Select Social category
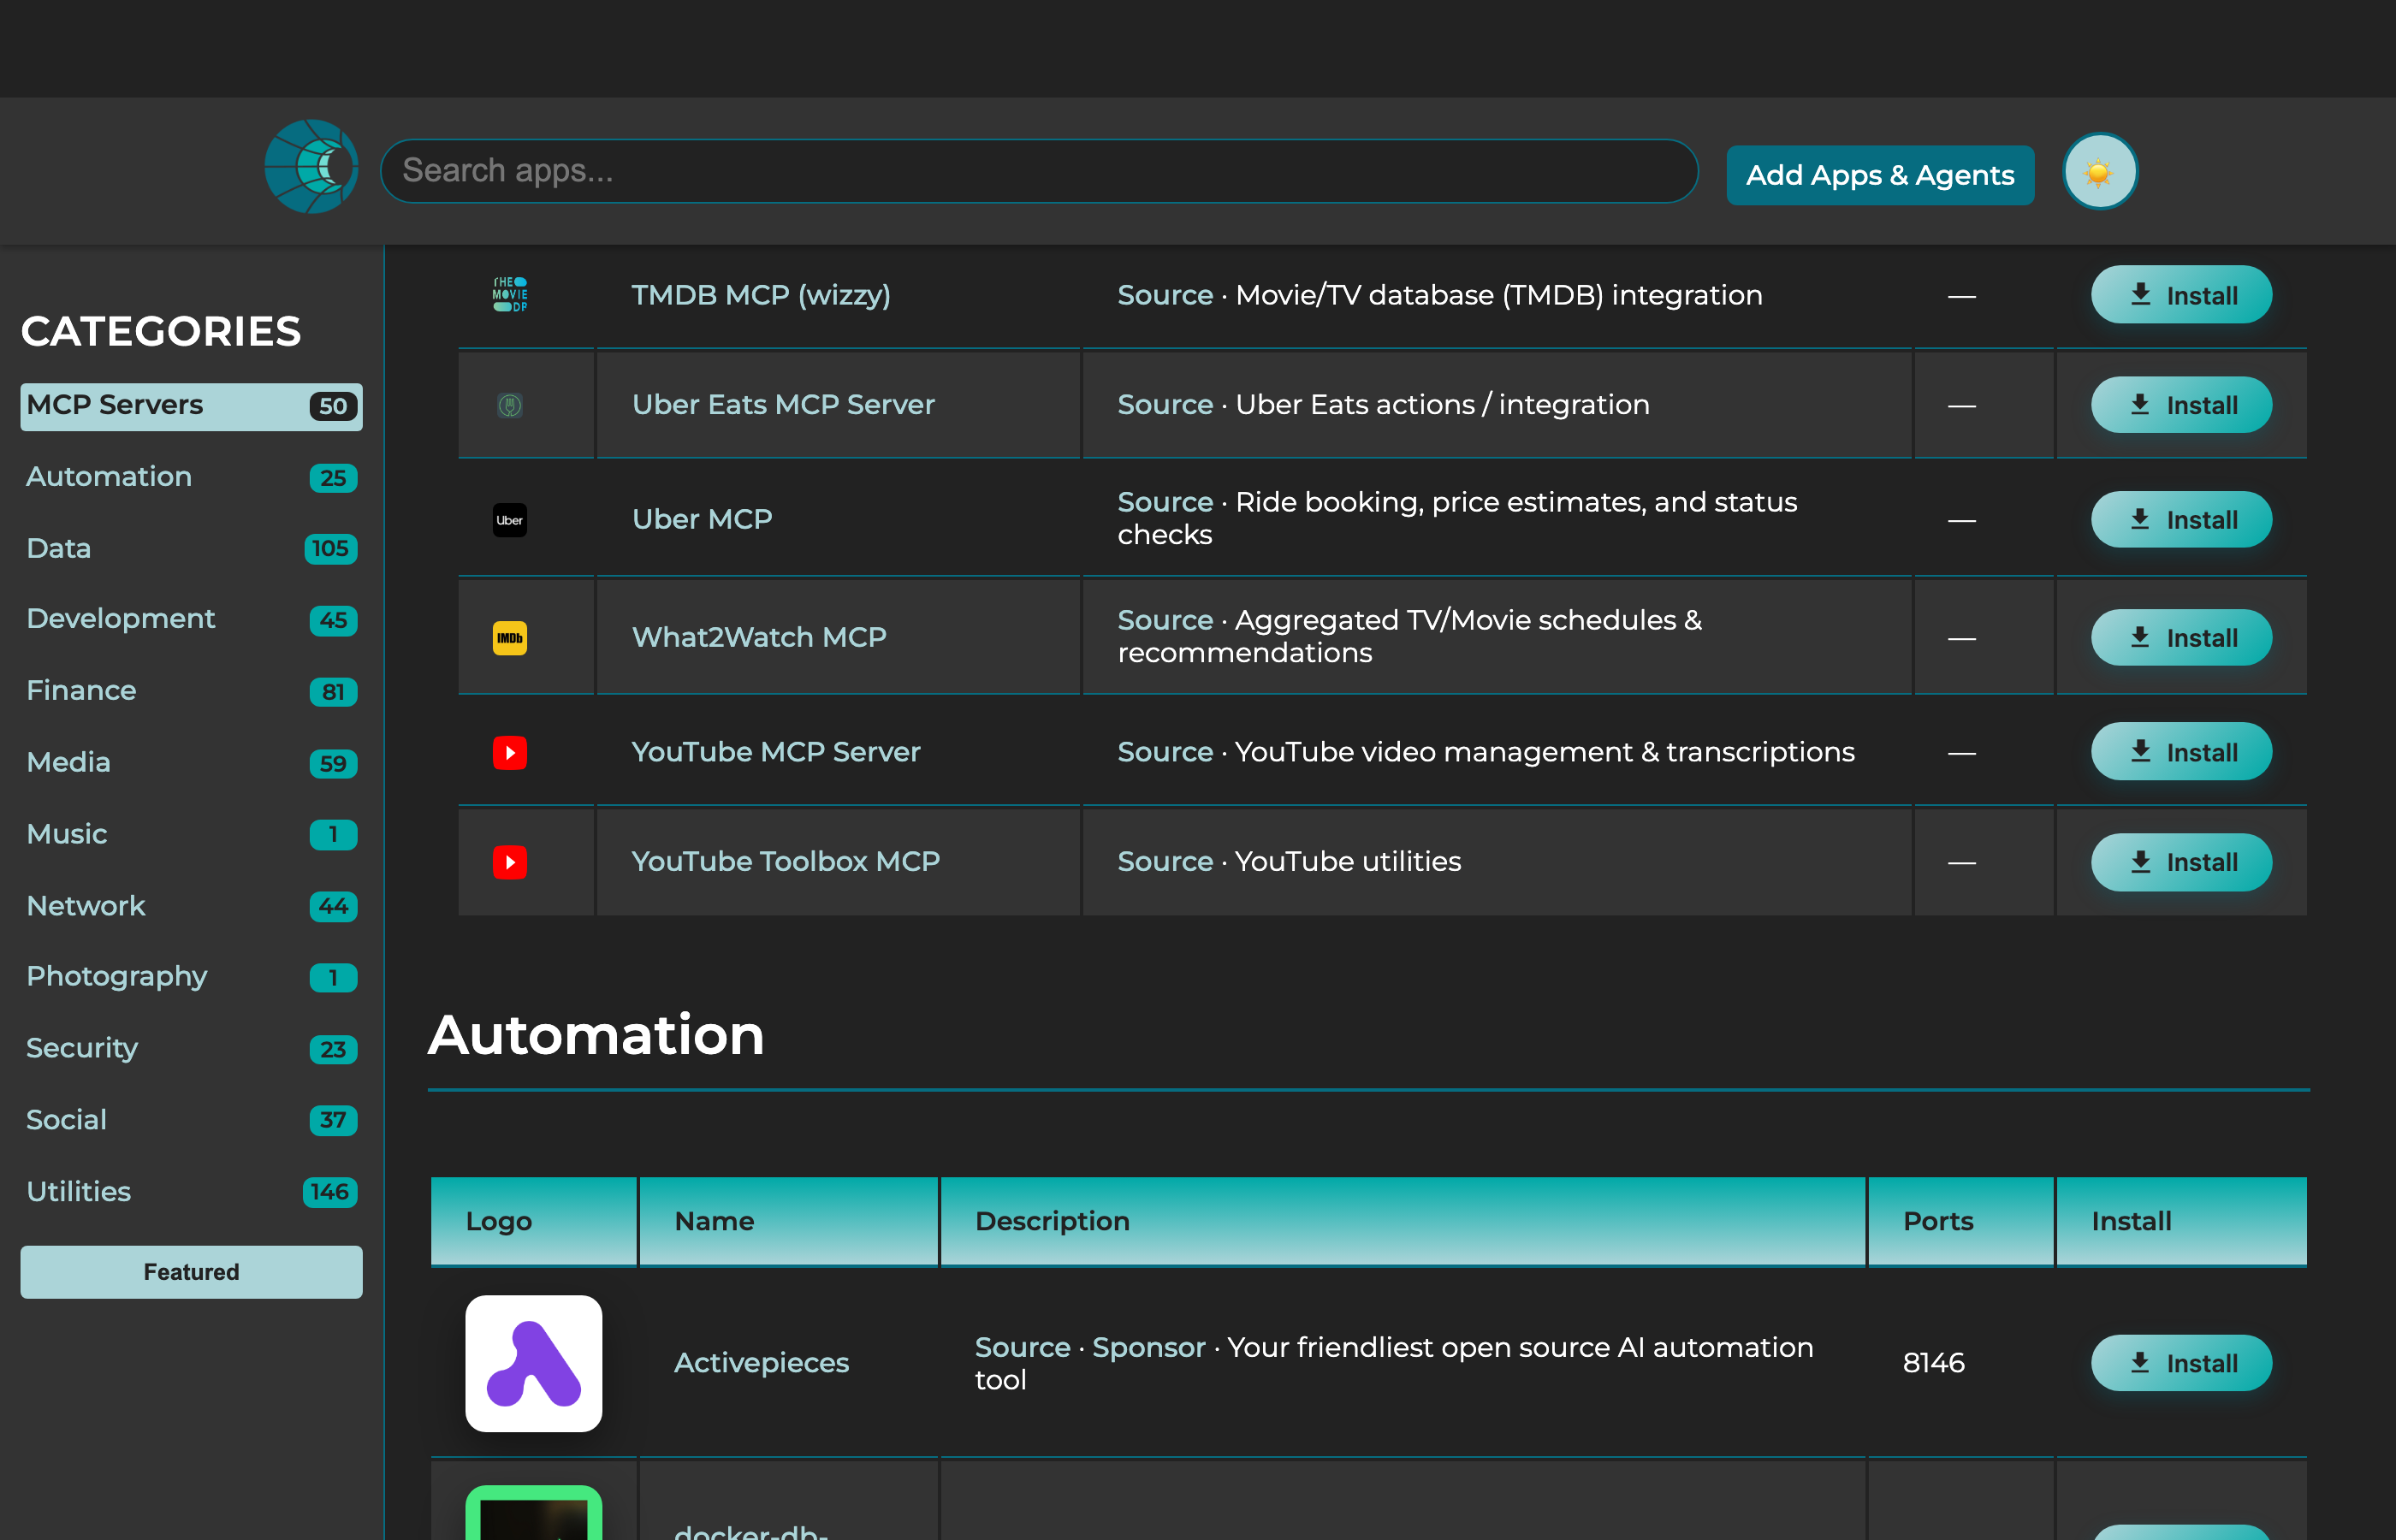 click(x=191, y=1120)
